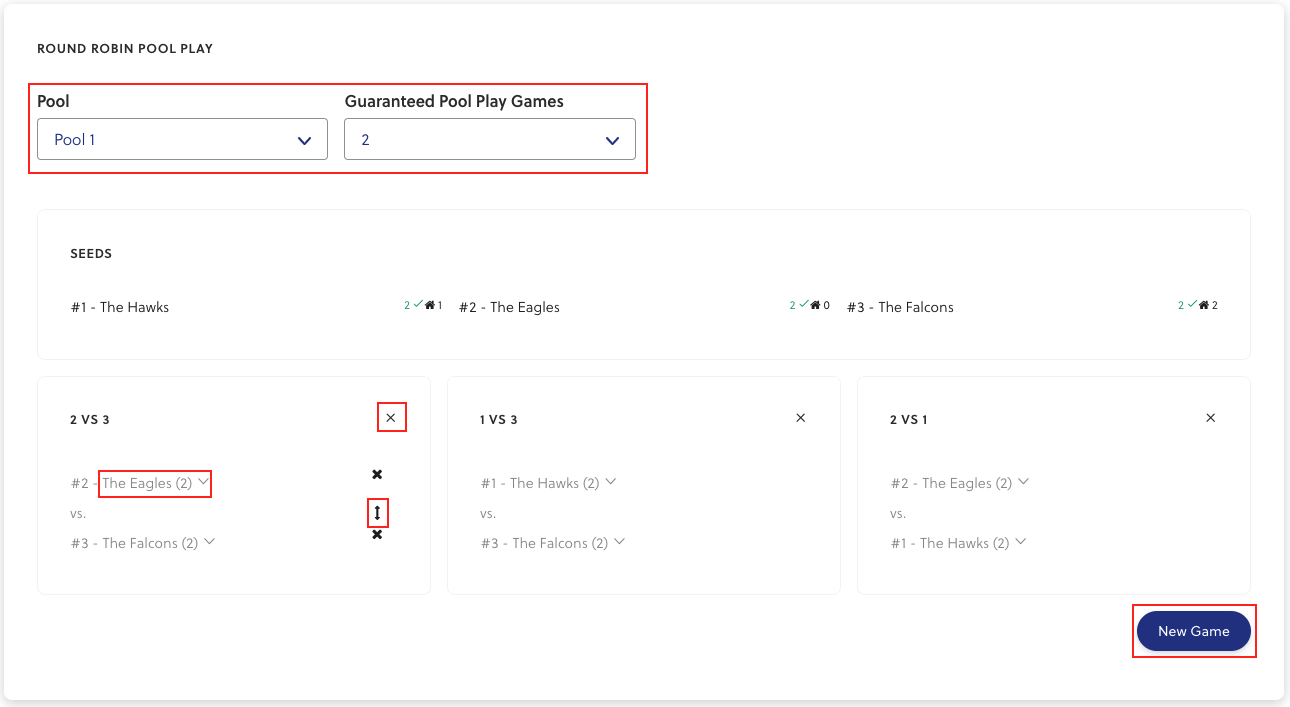Click green checkmark beside The Falcons seed
This screenshot has height=707, width=1290.
1191,305
